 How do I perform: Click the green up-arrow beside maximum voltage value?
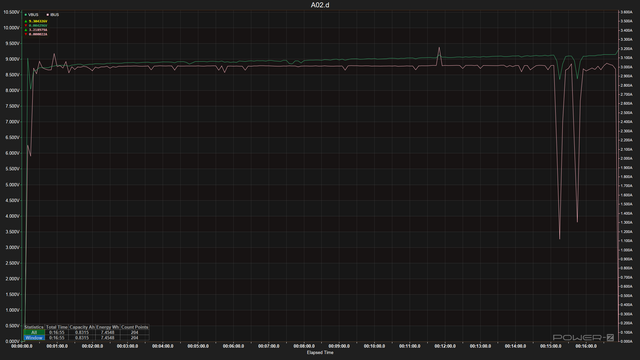click(x=26, y=21)
